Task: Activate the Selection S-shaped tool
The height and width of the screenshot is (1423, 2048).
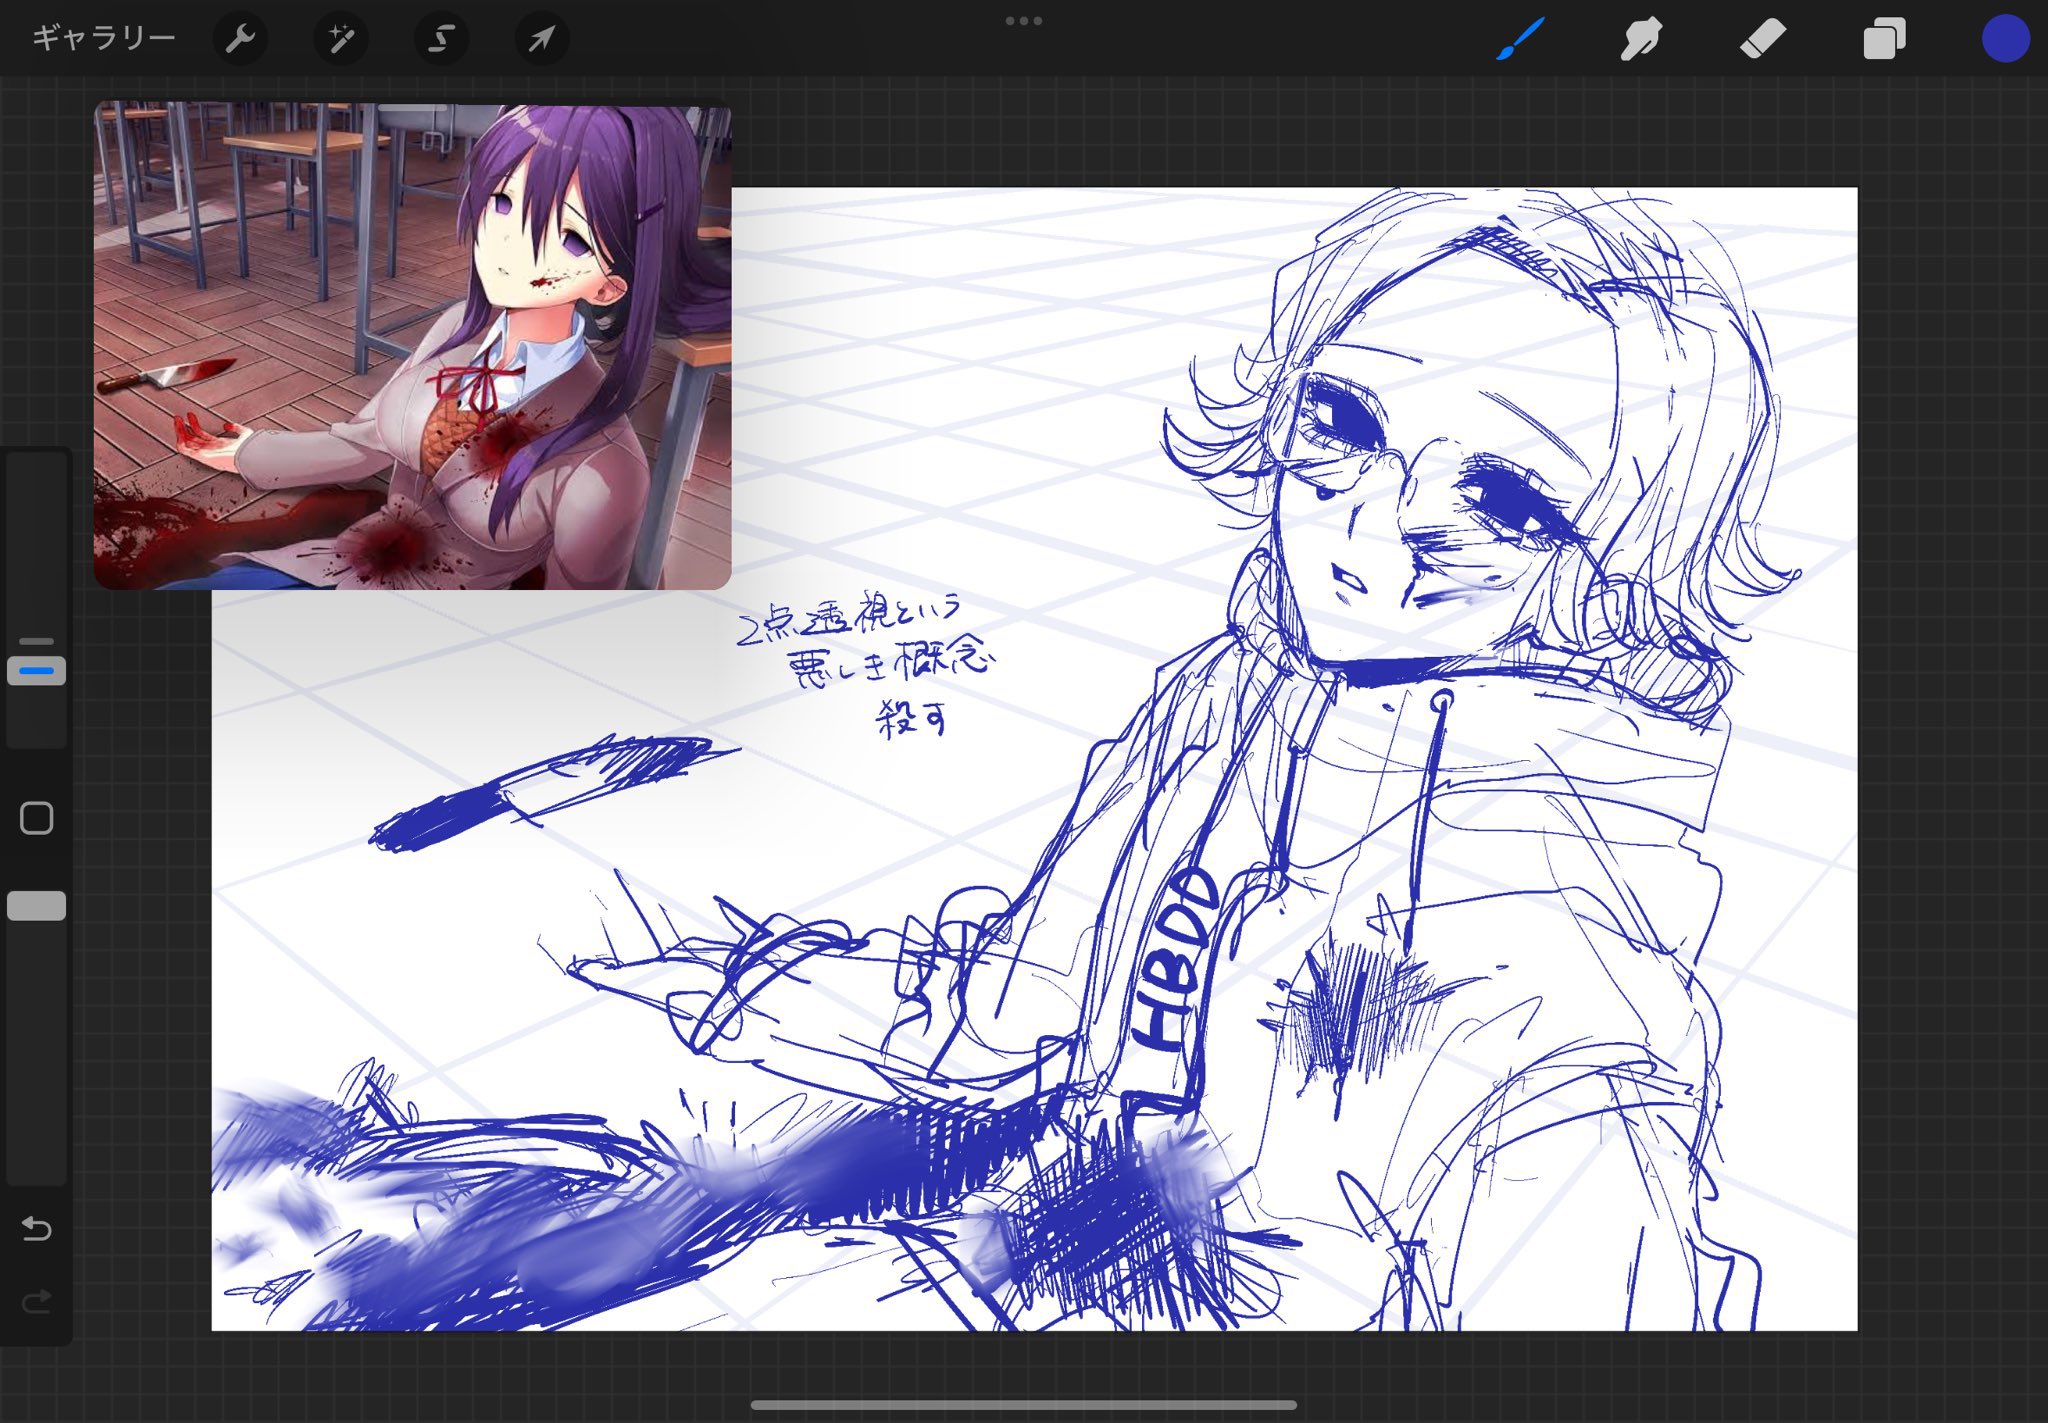Action: pyautogui.click(x=441, y=38)
